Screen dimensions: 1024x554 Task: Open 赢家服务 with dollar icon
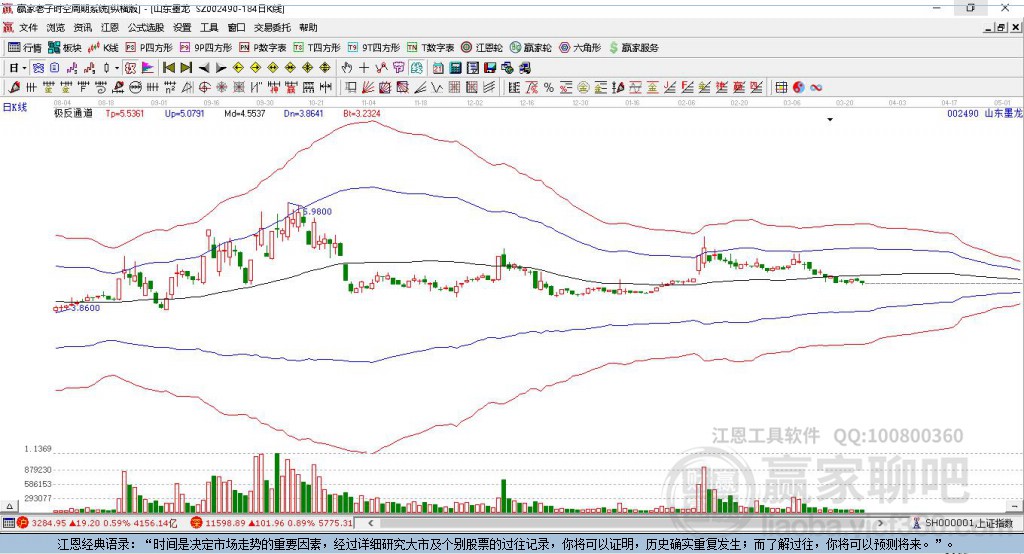pos(633,48)
